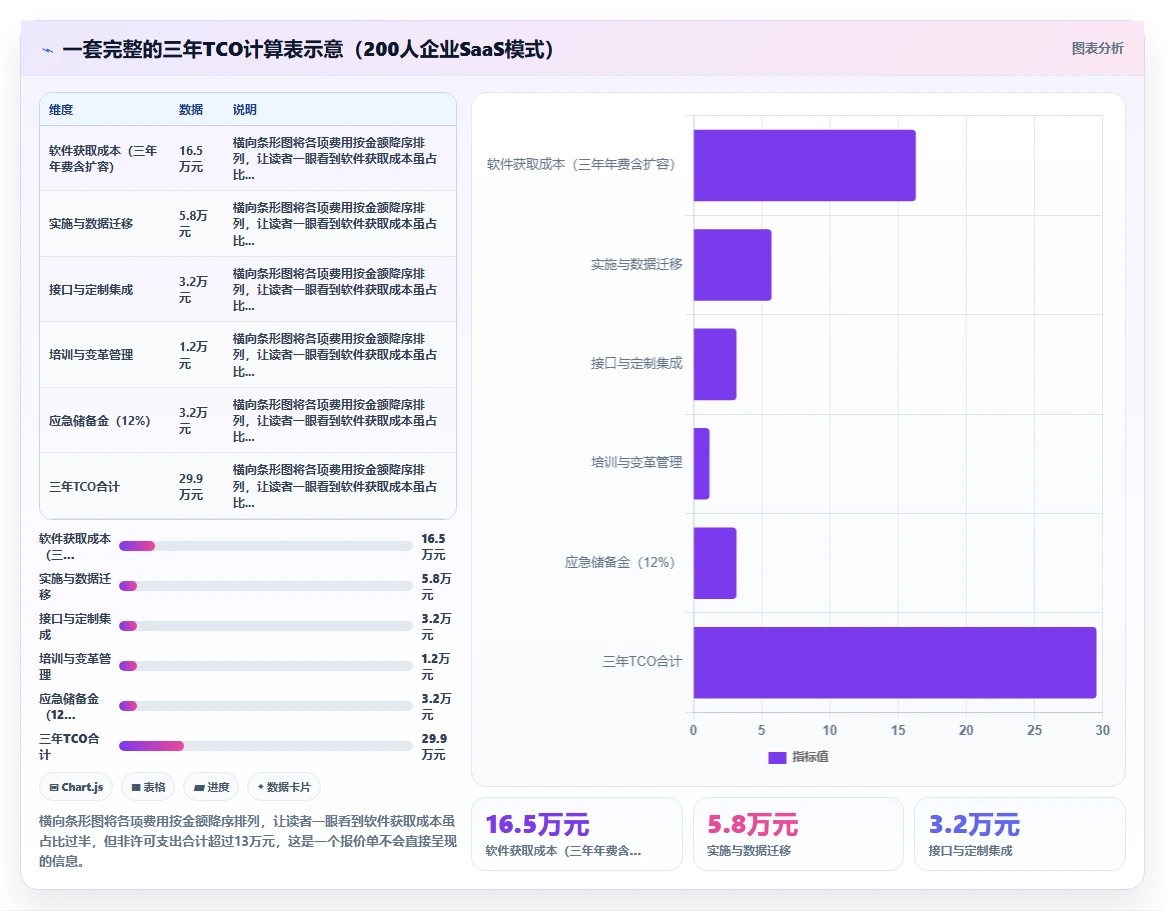
Task: Click x-axis tick value 30
Action: point(1103,730)
